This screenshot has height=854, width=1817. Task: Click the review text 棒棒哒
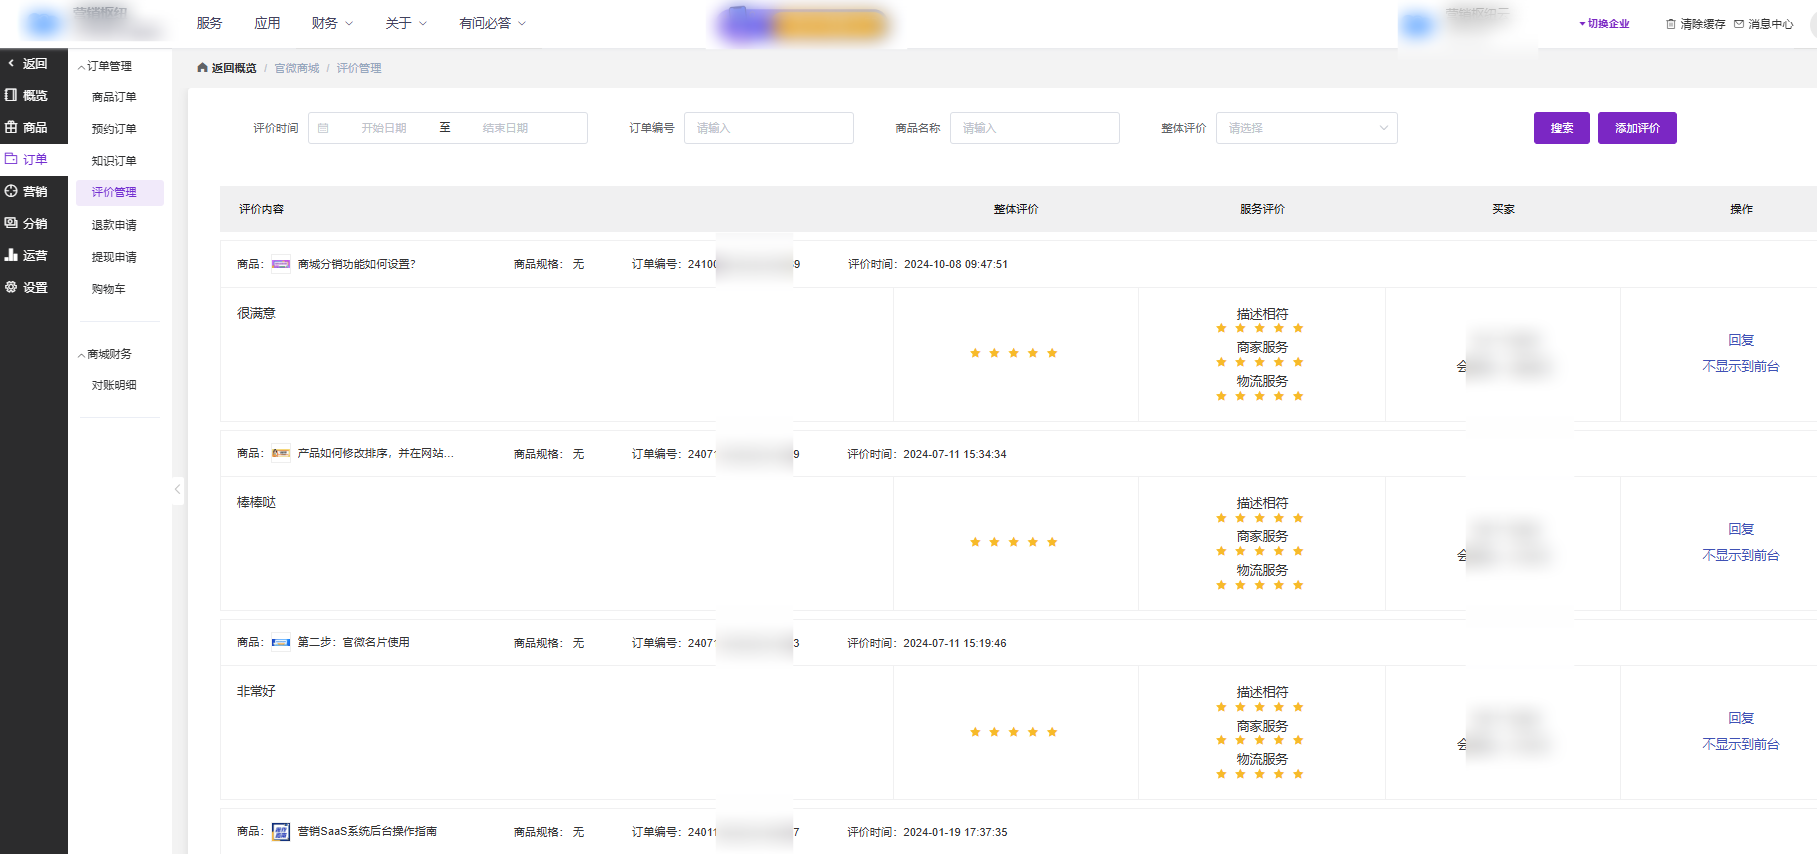coord(256,502)
